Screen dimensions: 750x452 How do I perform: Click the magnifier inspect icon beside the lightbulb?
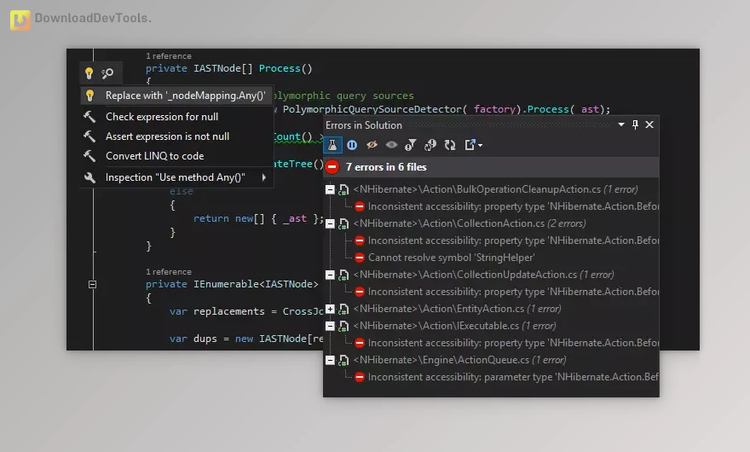[x=108, y=73]
